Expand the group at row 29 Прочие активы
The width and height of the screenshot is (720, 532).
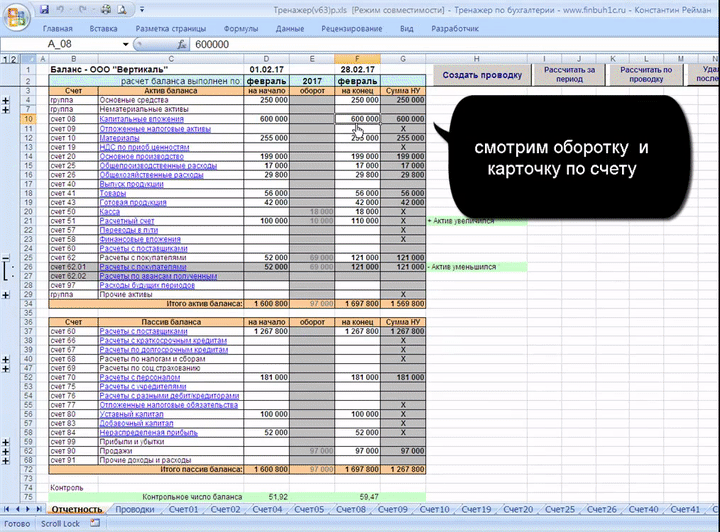(x=7, y=296)
